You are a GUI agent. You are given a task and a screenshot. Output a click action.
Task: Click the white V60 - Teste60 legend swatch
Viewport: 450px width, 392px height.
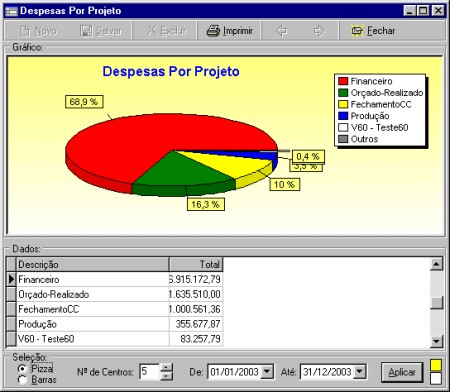coord(343,127)
